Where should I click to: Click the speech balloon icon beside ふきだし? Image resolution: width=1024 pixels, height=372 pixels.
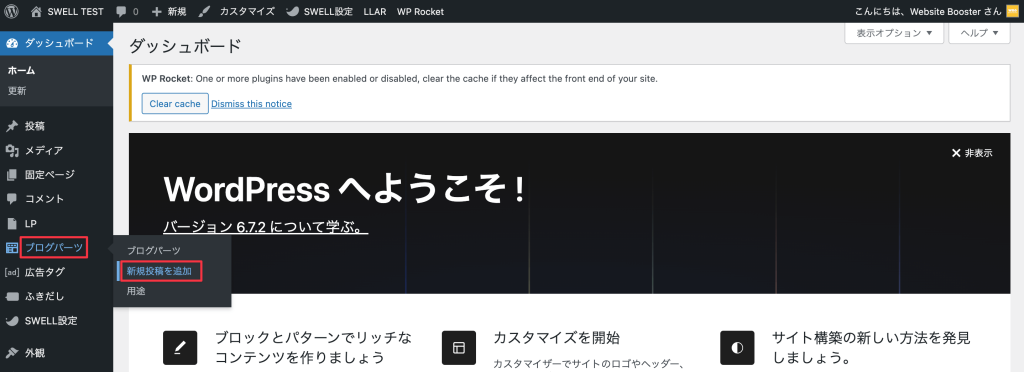12,296
